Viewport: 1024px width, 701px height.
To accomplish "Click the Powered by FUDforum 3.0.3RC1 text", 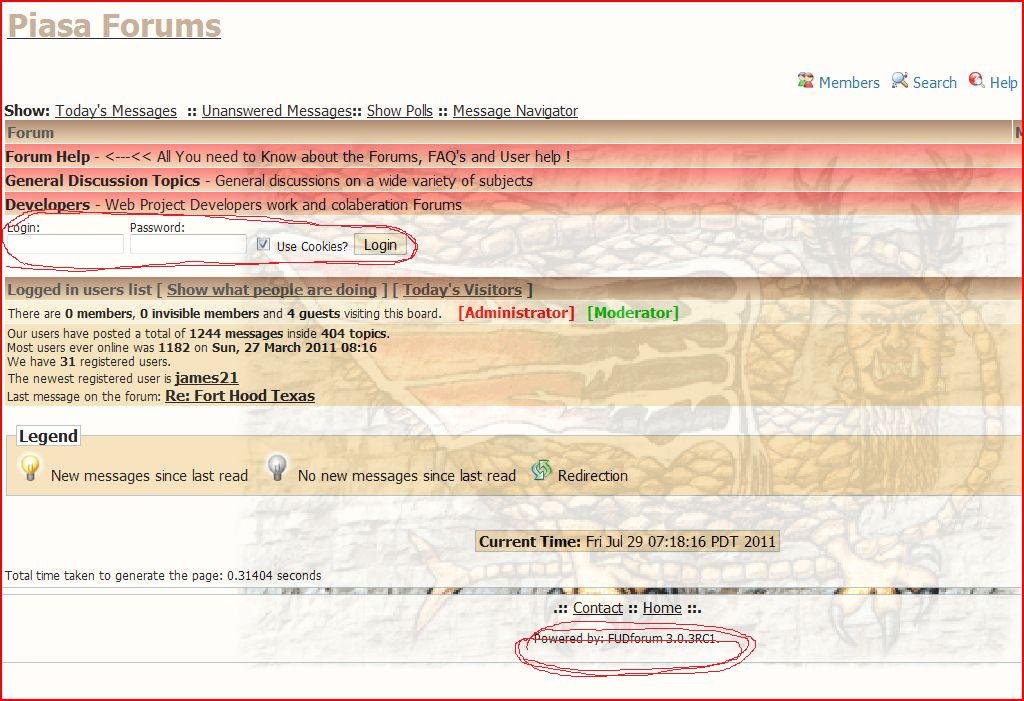I will (x=626, y=638).
